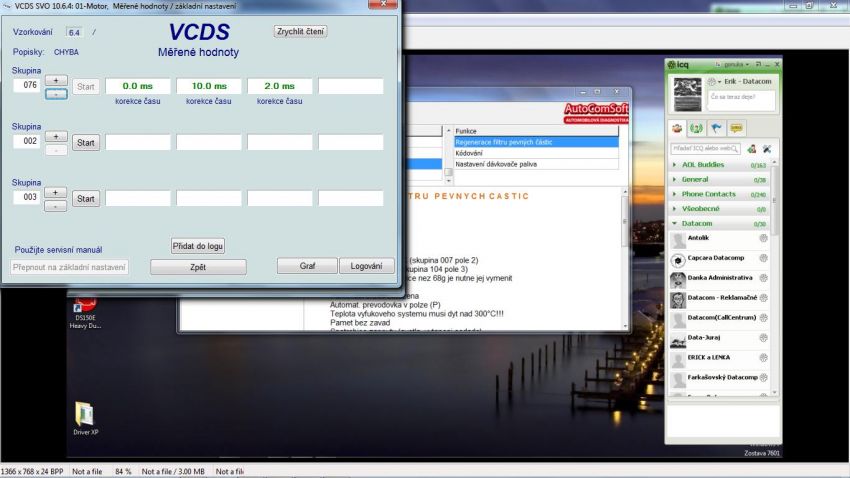Click status flower icon beside Danka Administrativa

click(x=763, y=277)
